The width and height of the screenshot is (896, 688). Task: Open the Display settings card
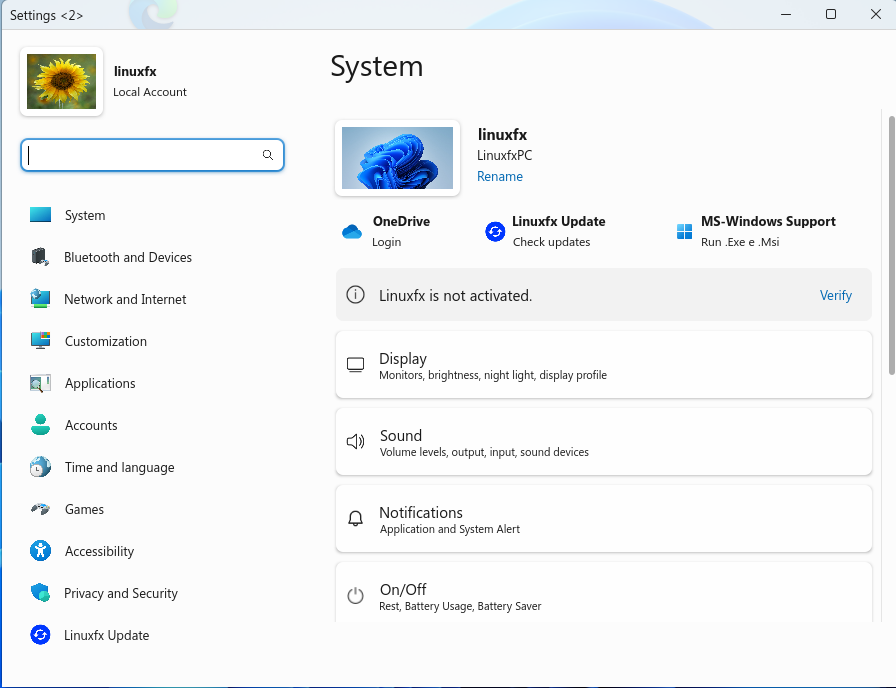point(603,366)
